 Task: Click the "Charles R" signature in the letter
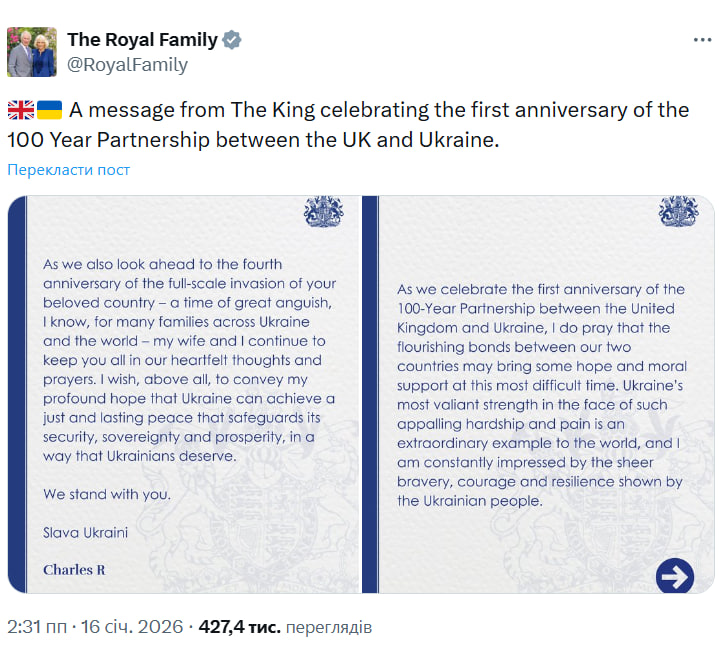pos(74,570)
